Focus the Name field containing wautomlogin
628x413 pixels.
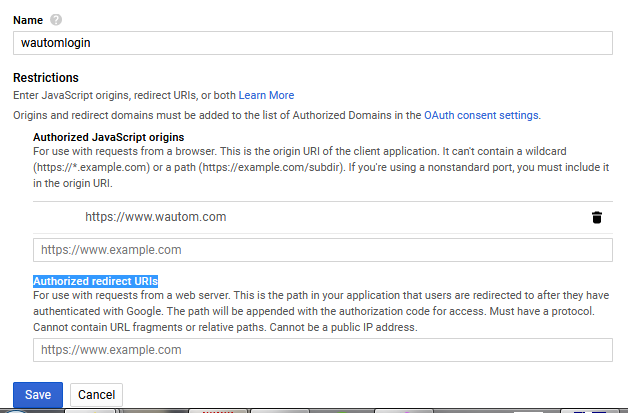pos(312,43)
